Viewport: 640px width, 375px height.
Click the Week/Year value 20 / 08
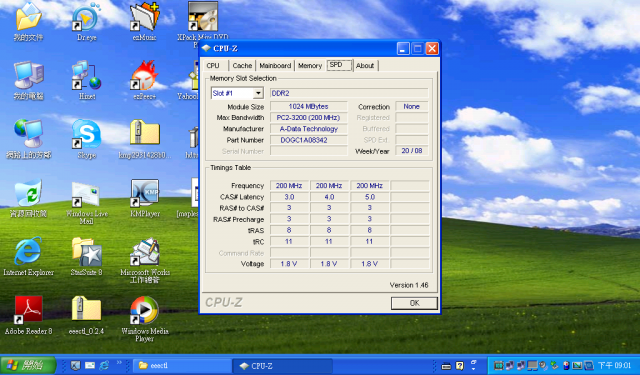tap(411, 151)
